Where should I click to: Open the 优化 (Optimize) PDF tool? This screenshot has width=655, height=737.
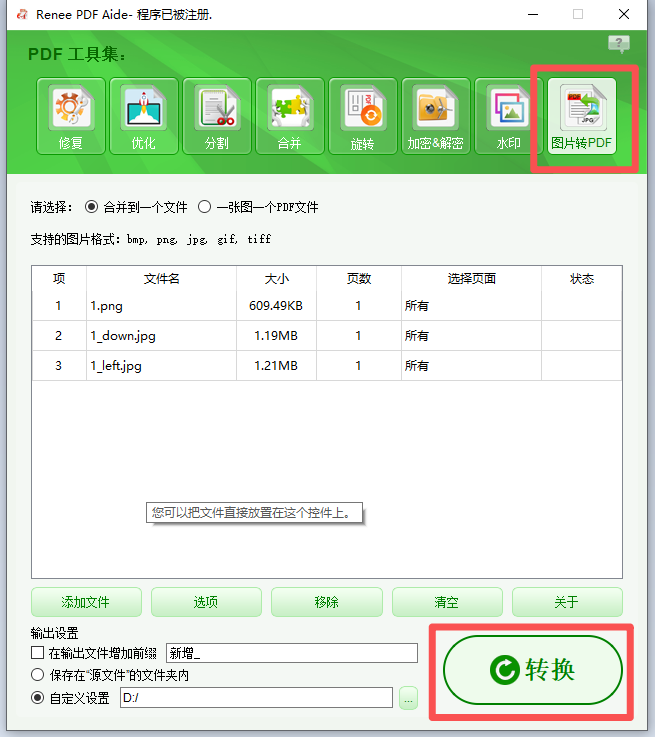144,116
